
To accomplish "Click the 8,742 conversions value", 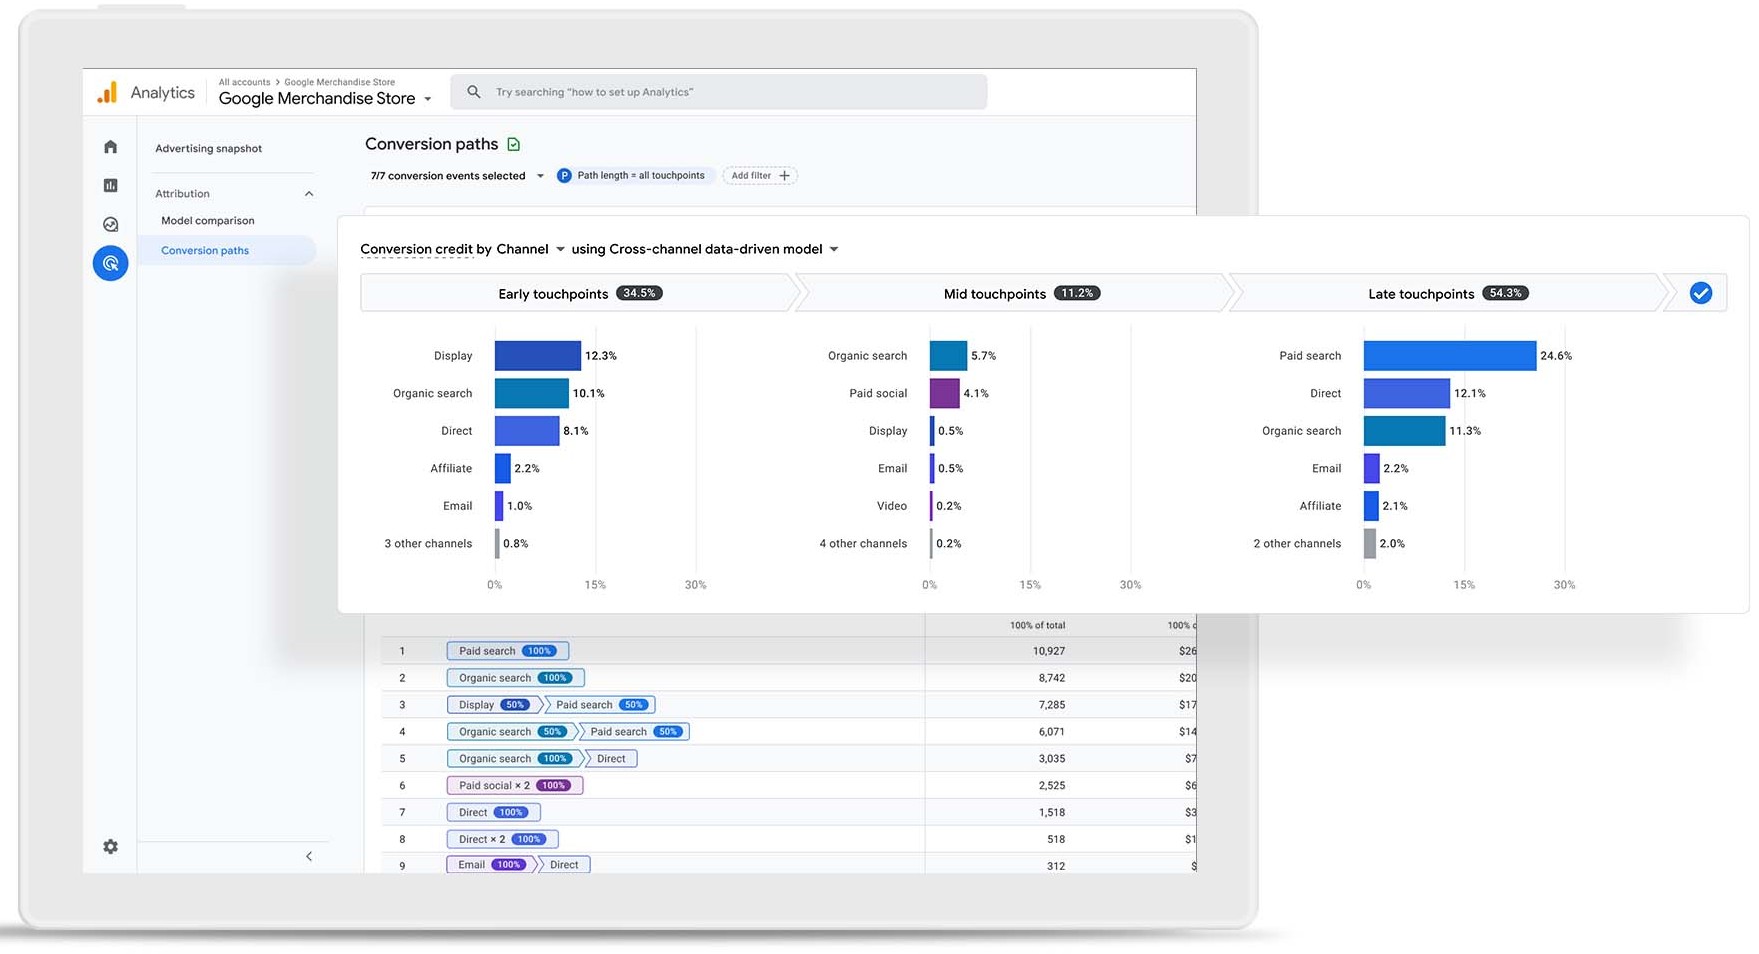I will (x=1052, y=678).
